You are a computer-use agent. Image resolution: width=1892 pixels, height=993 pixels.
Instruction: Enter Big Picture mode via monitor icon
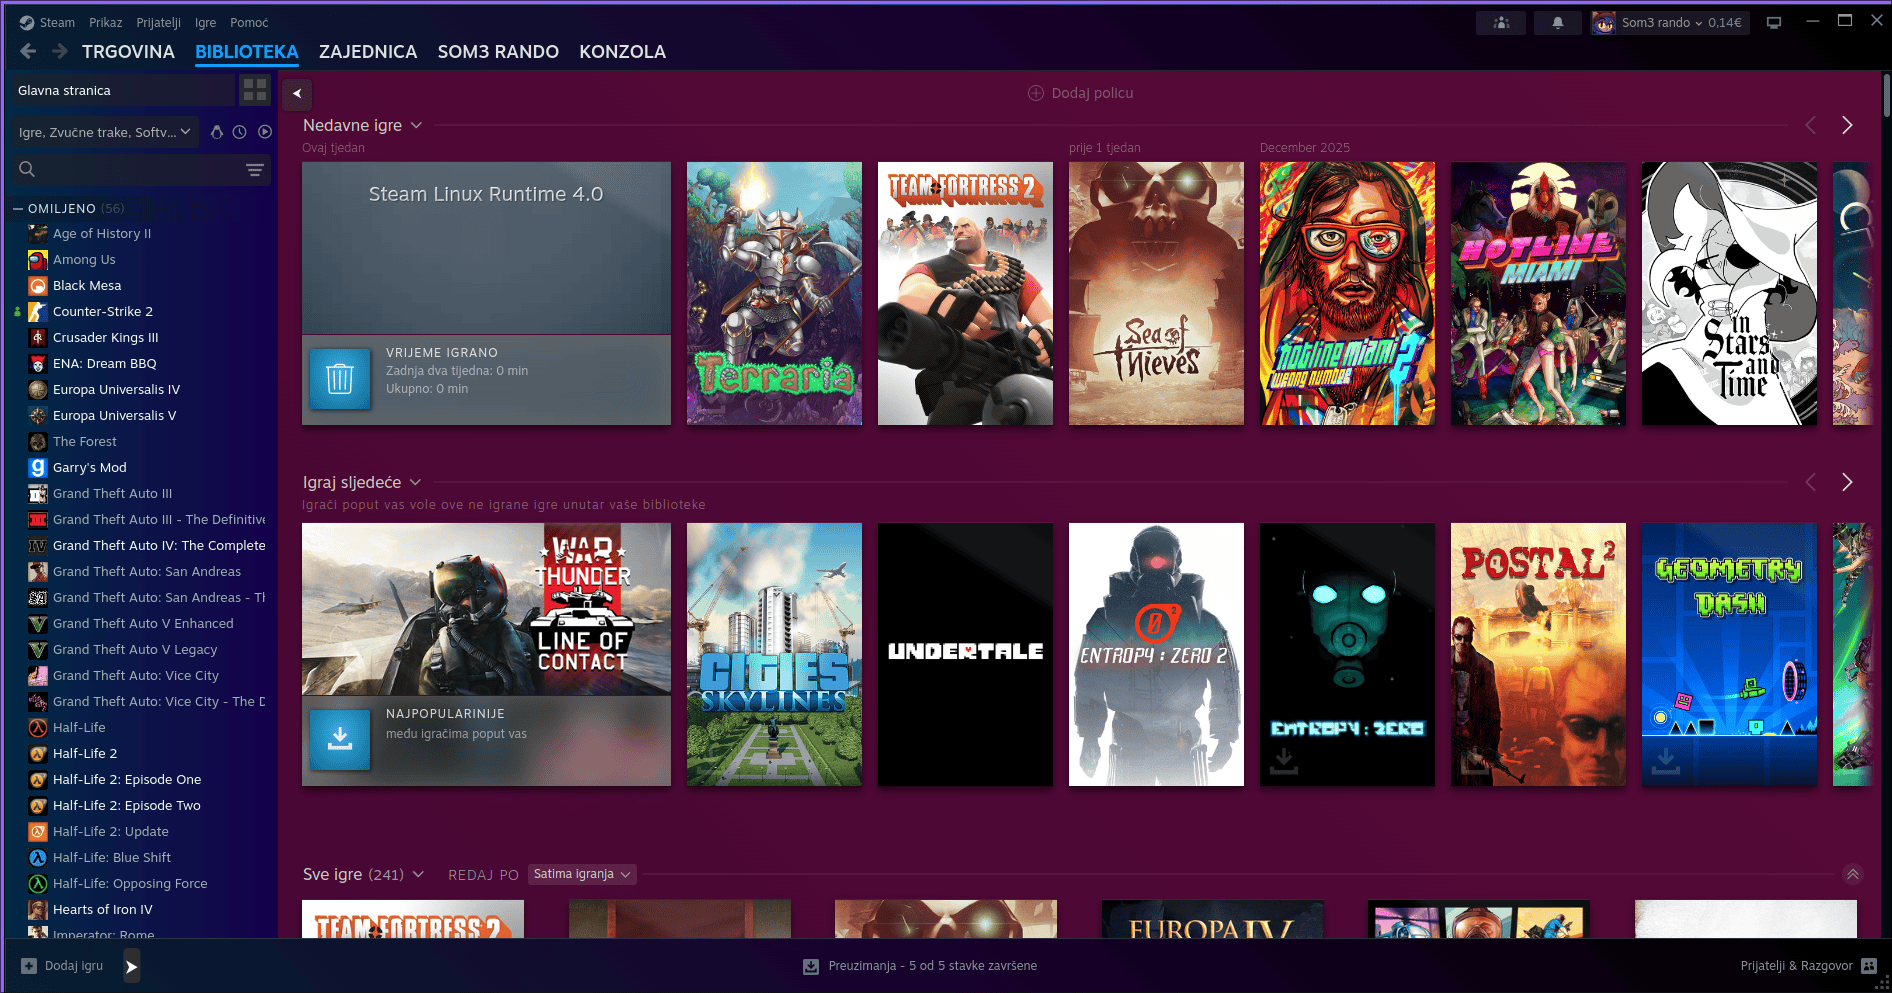point(1774,23)
